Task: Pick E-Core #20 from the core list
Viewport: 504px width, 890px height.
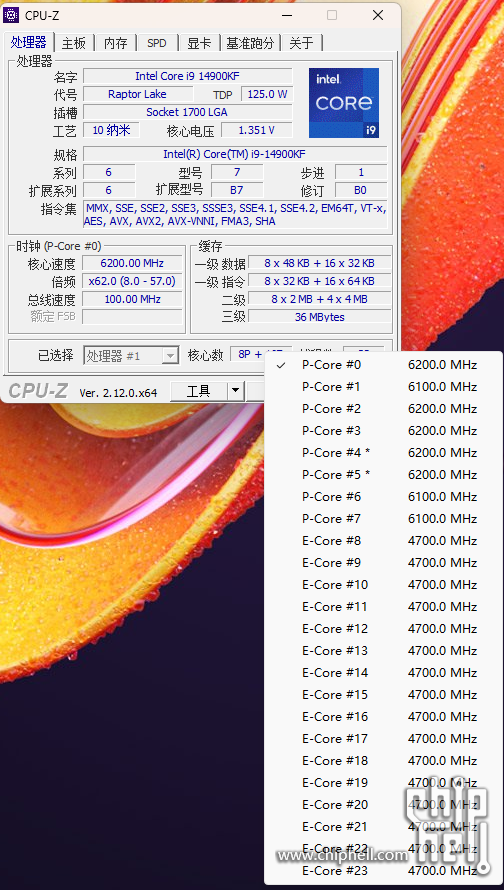Action: [x=384, y=805]
